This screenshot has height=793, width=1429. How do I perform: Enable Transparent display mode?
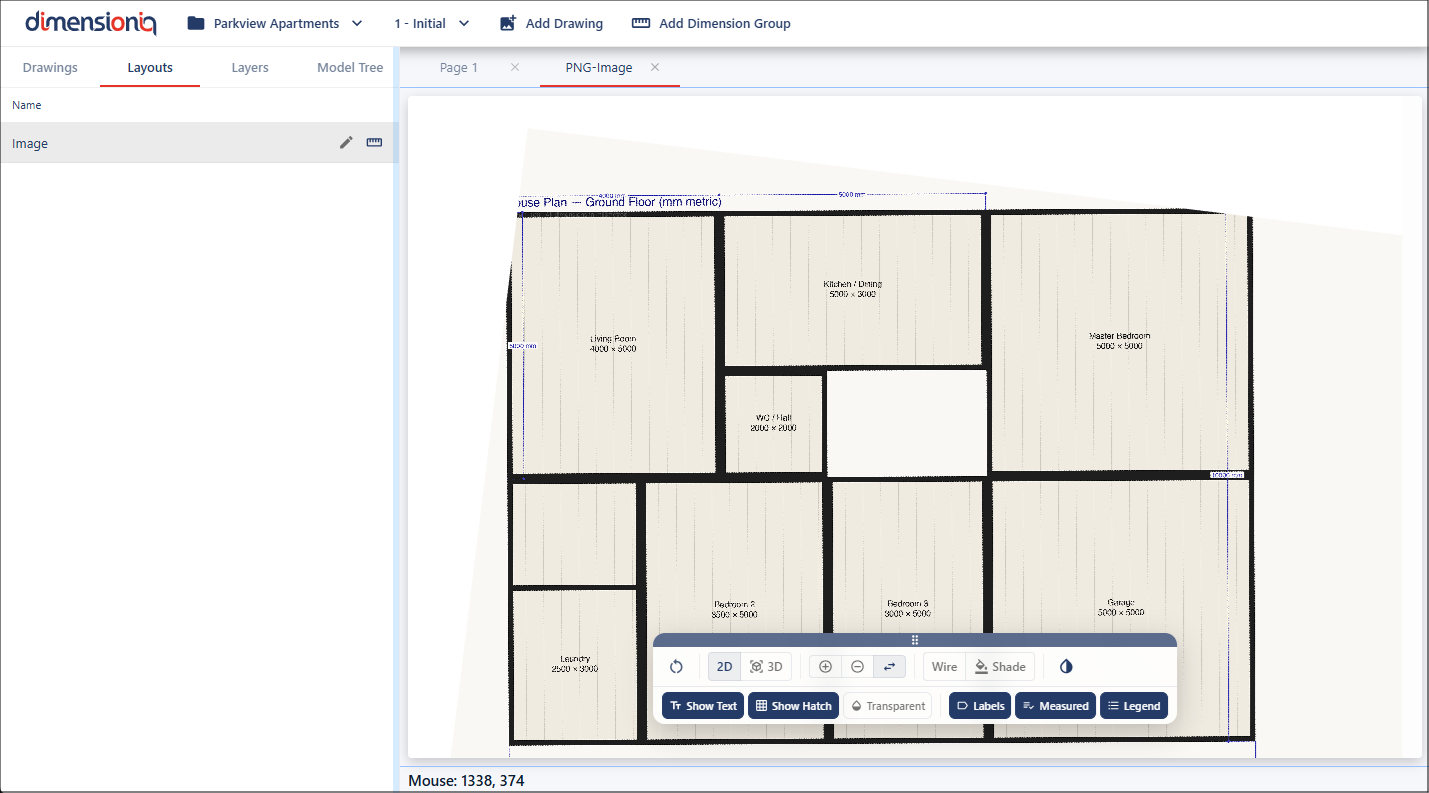coord(887,706)
